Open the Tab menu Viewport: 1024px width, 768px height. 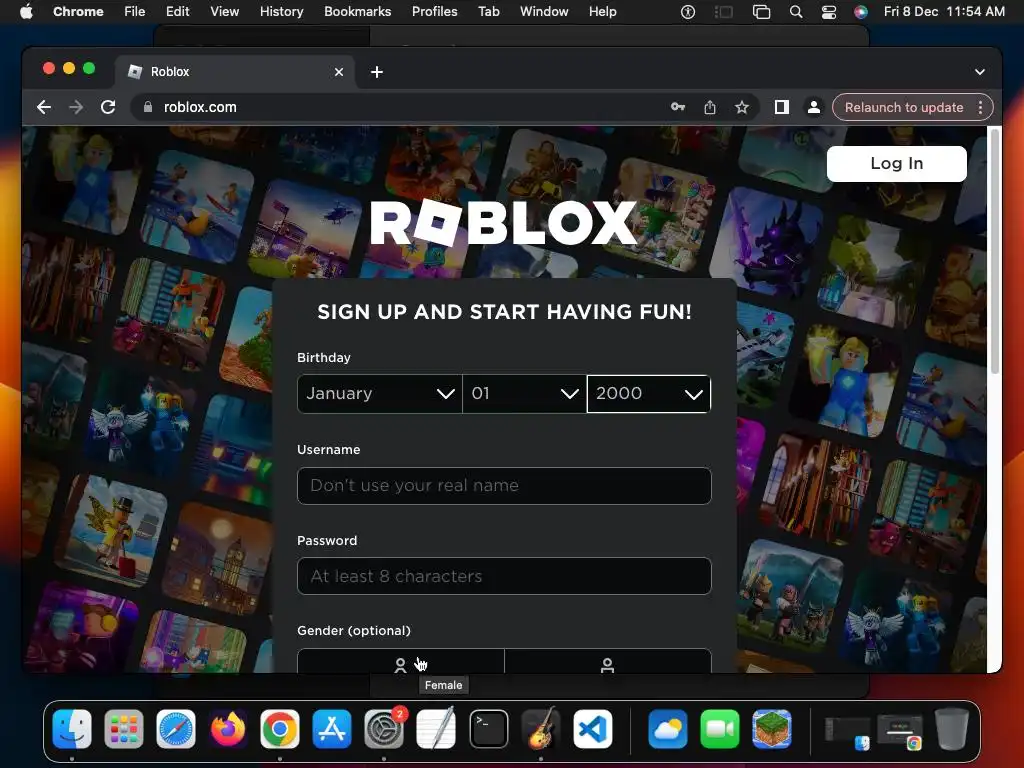(x=488, y=12)
